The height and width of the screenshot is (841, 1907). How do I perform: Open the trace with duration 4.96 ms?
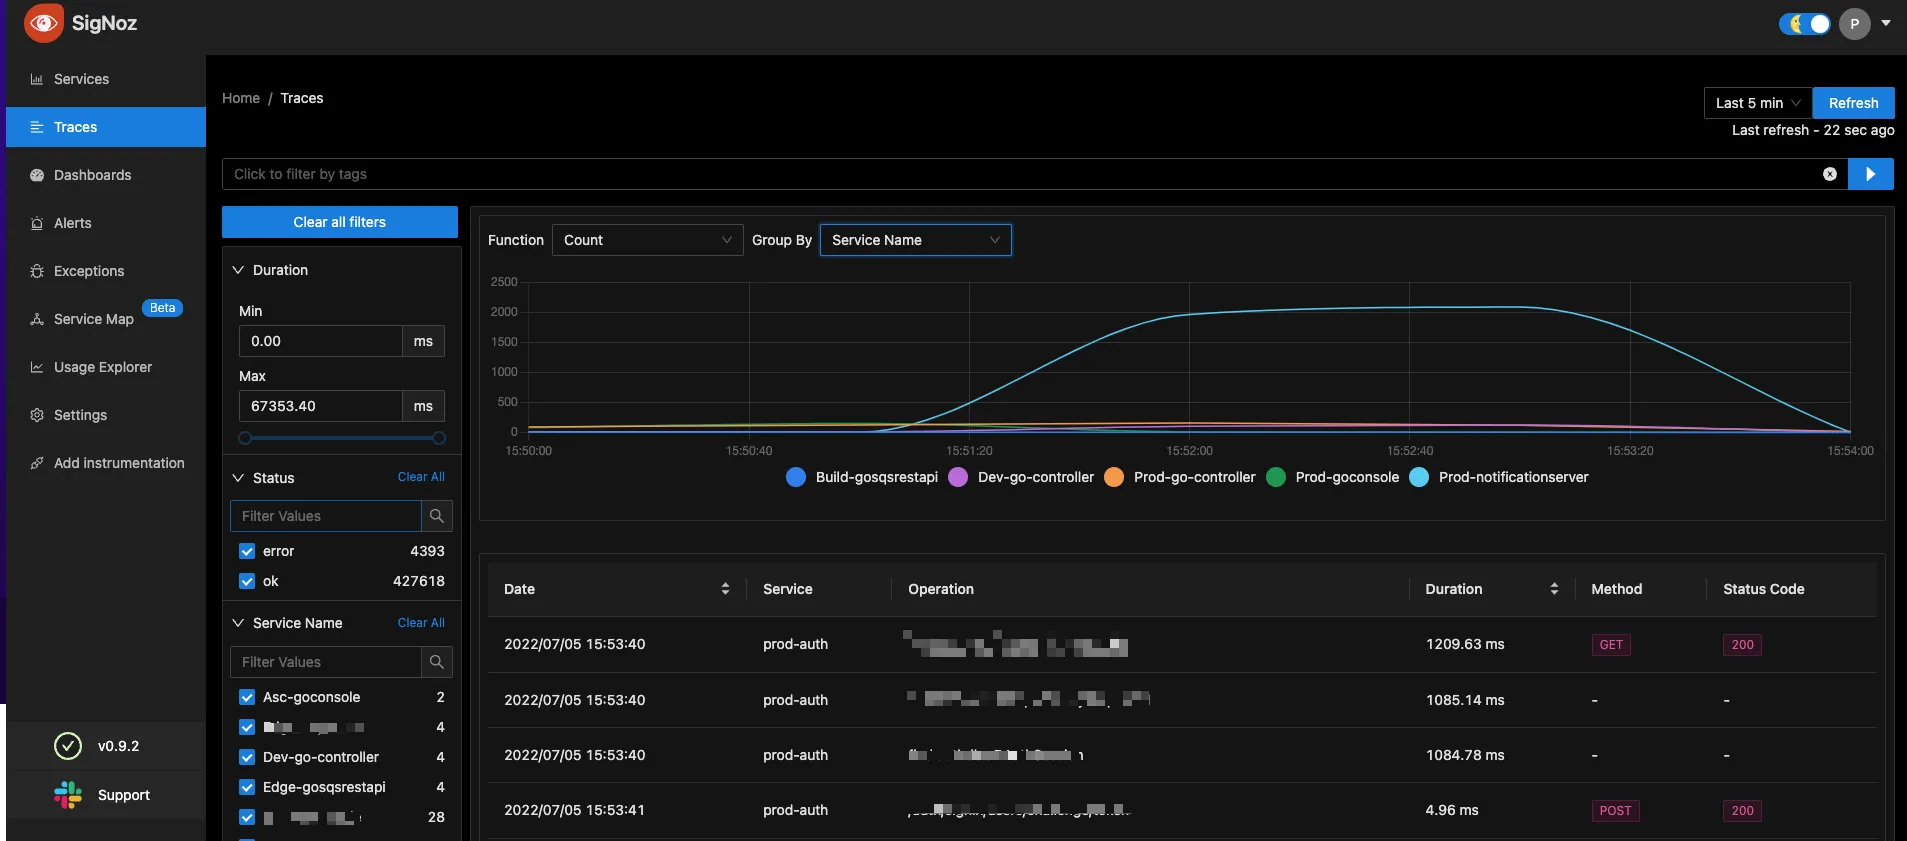[x=1182, y=810]
